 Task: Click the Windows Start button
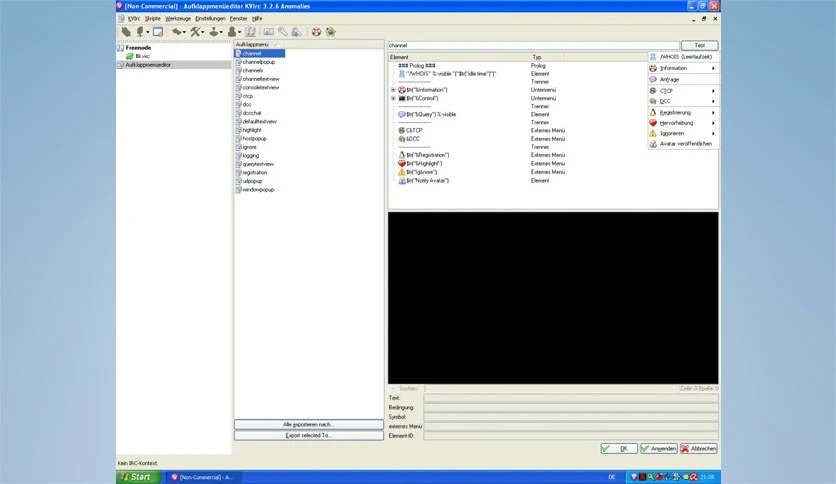pos(138,477)
